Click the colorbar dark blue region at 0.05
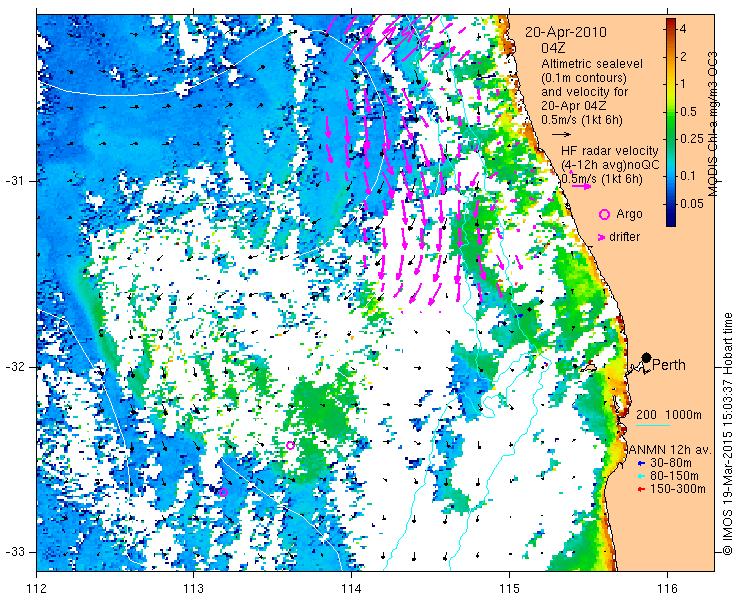Image resolution: width=740 pixels, height=600 pixels. point(671,204)
